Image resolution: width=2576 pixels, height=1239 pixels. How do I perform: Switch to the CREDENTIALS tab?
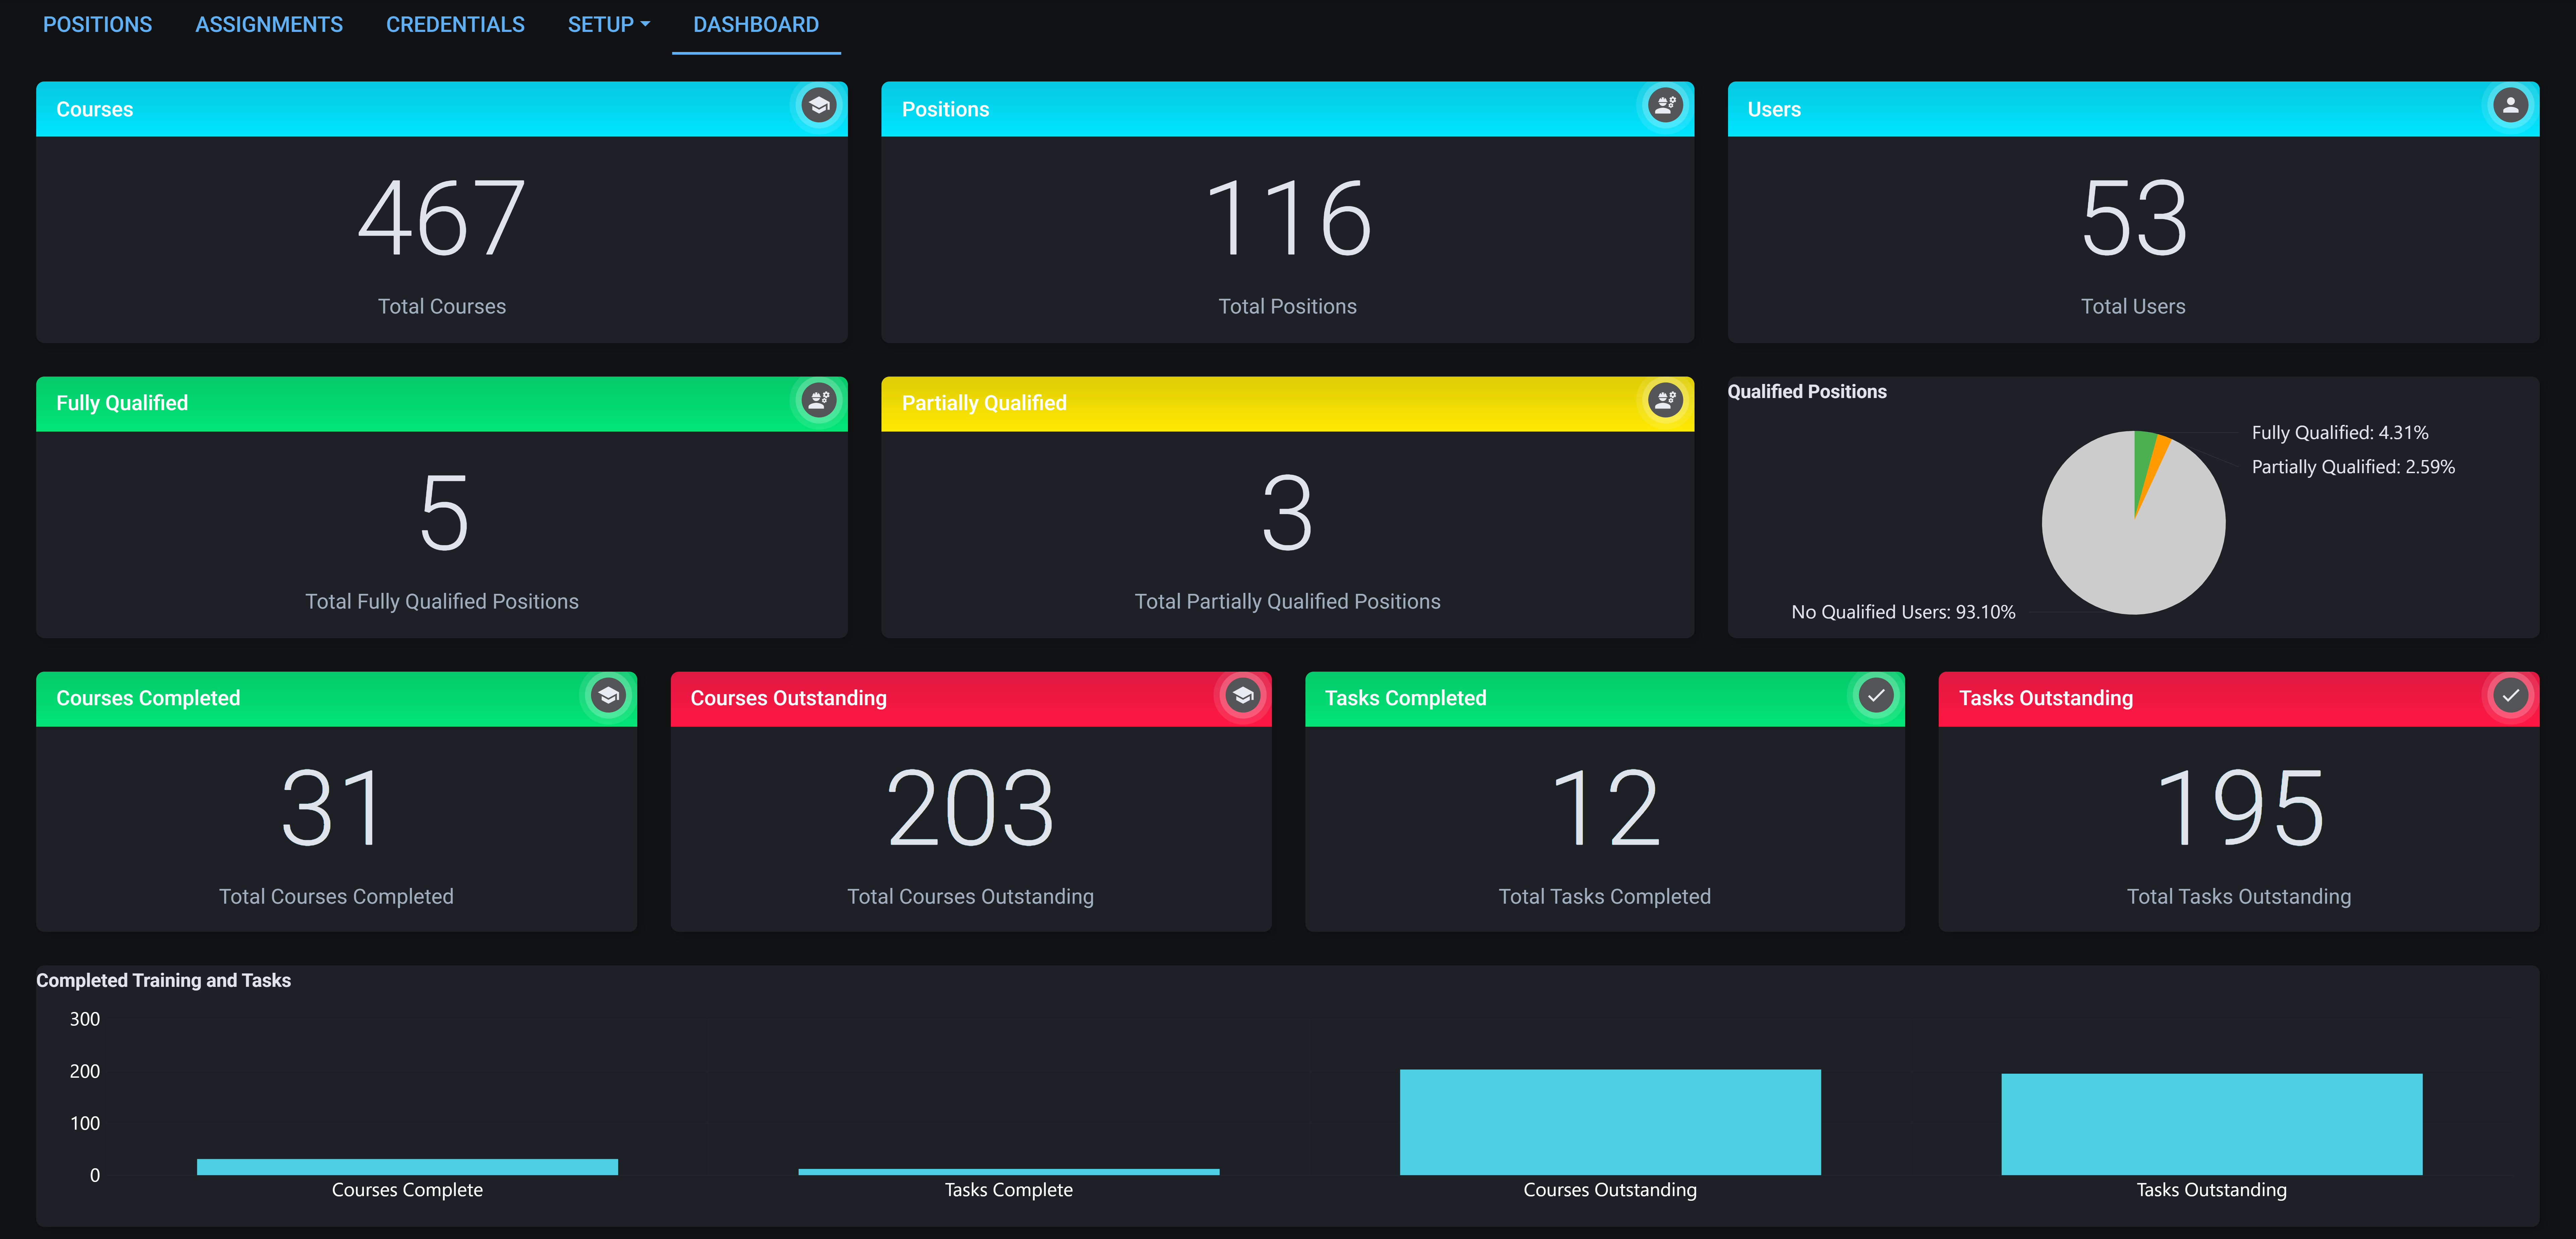(x=455, y=24)
